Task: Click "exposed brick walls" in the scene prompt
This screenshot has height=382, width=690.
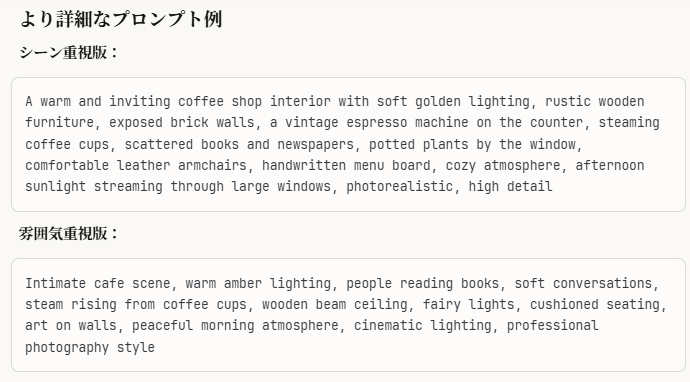Action: pos(182,122)
